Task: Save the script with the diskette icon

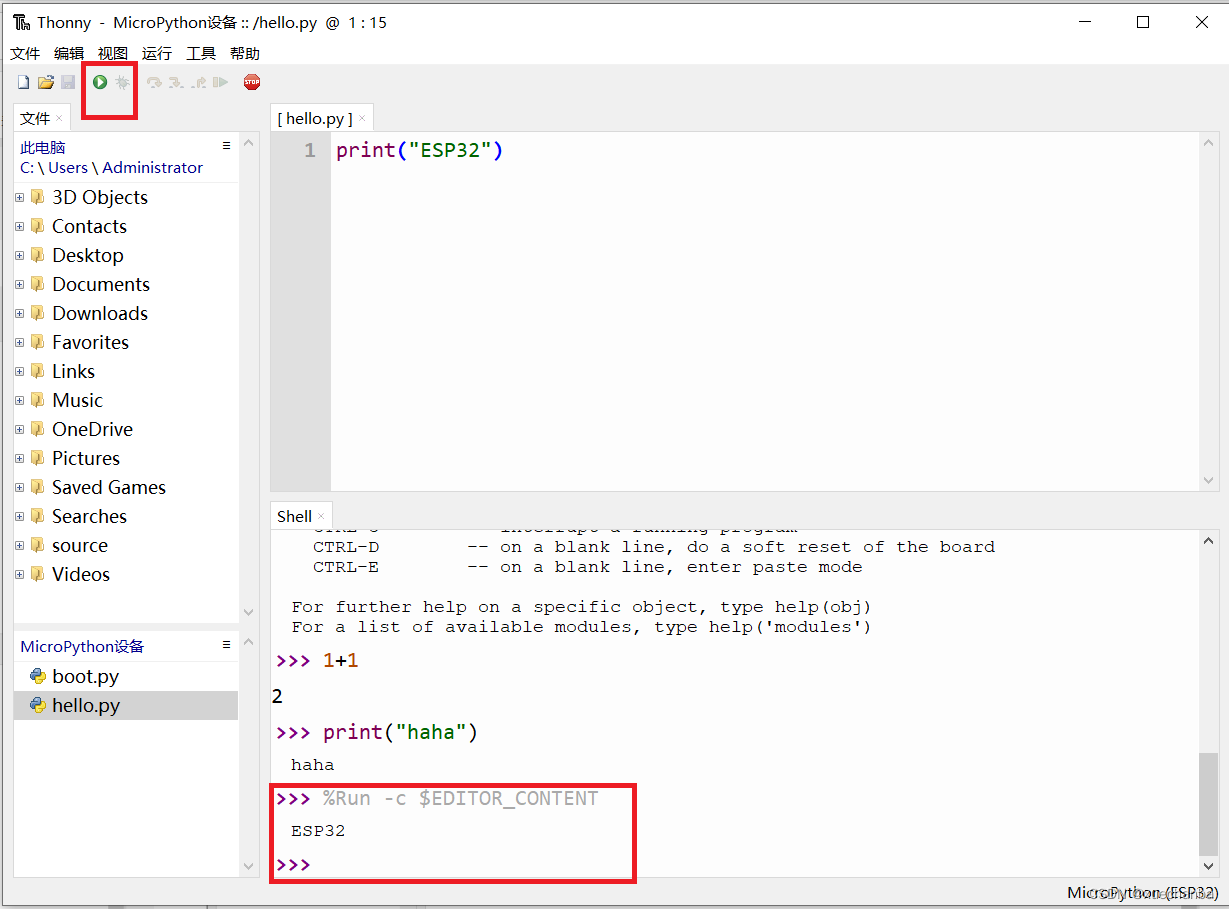Action: tap(68, 82)
